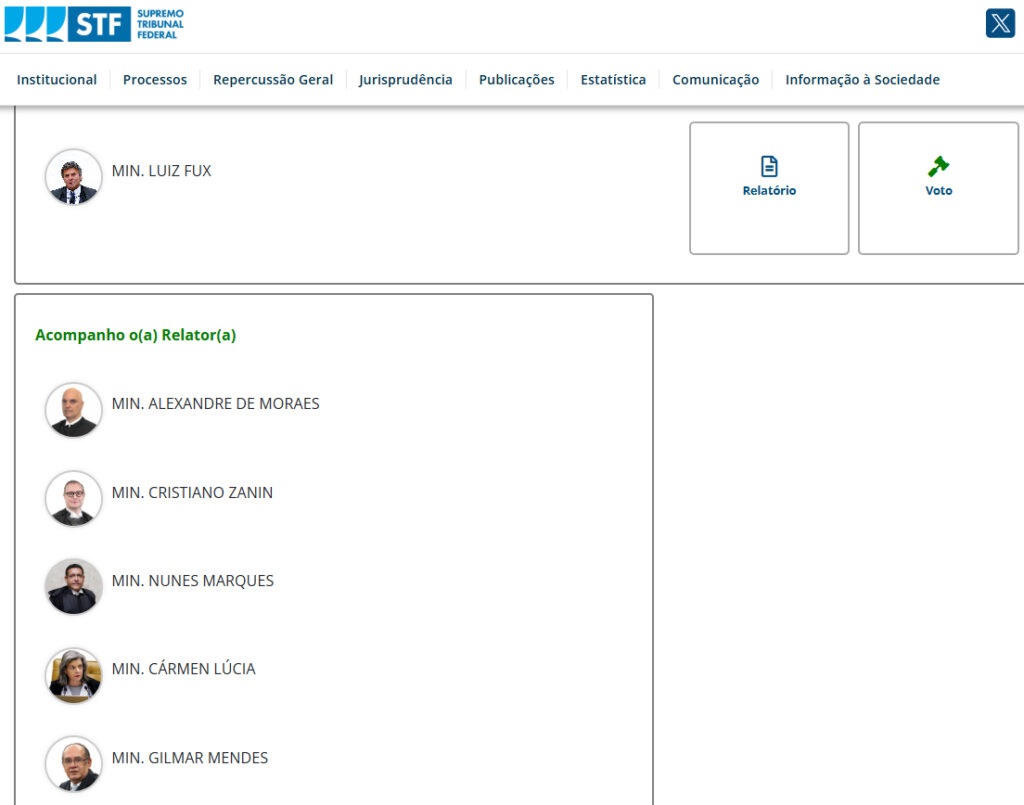Select the Repercussão Geral menu item
1024x805 pixels.
tap(273, 80)
